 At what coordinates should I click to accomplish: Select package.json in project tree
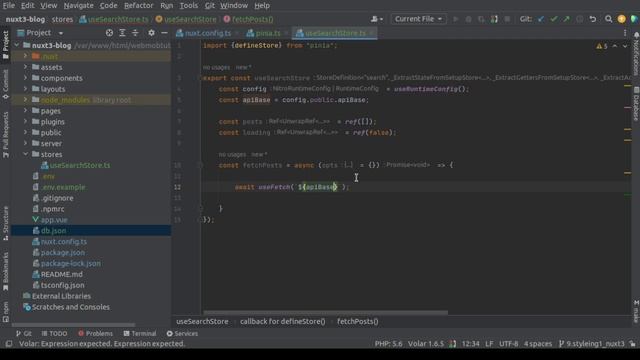tap(63, 252)
